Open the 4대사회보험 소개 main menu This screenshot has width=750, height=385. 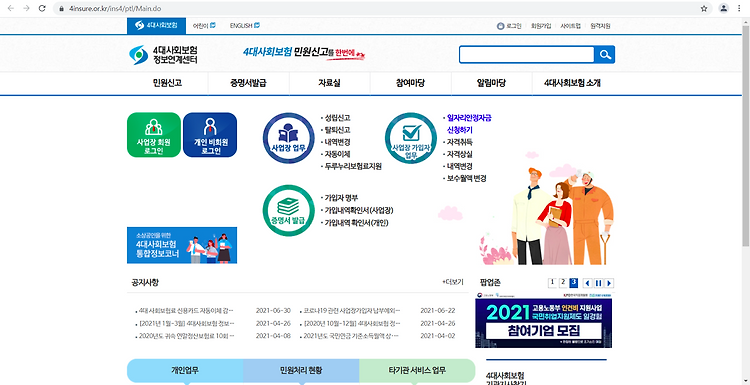pyautogui.click(x=573, y=83)
